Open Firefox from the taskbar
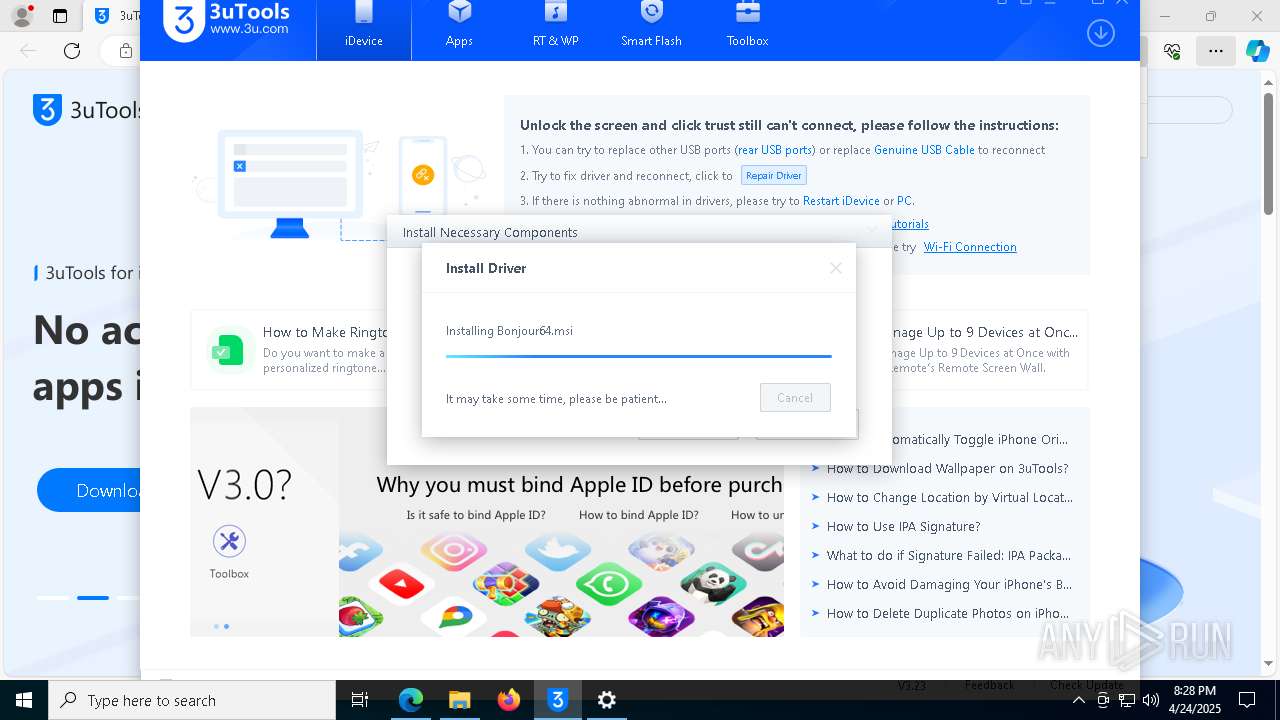This screenshot has width=1280, height=720. pos(508,700)
